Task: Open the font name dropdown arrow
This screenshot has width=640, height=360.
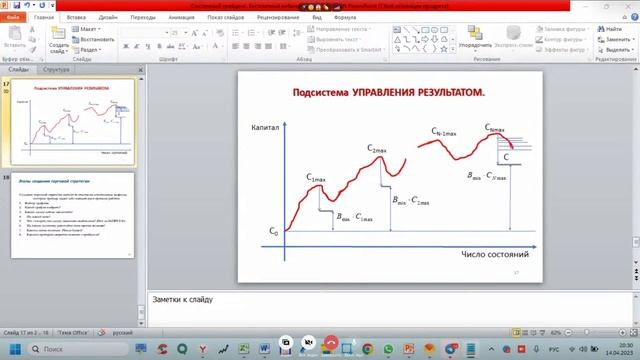Action: (167, 33)
